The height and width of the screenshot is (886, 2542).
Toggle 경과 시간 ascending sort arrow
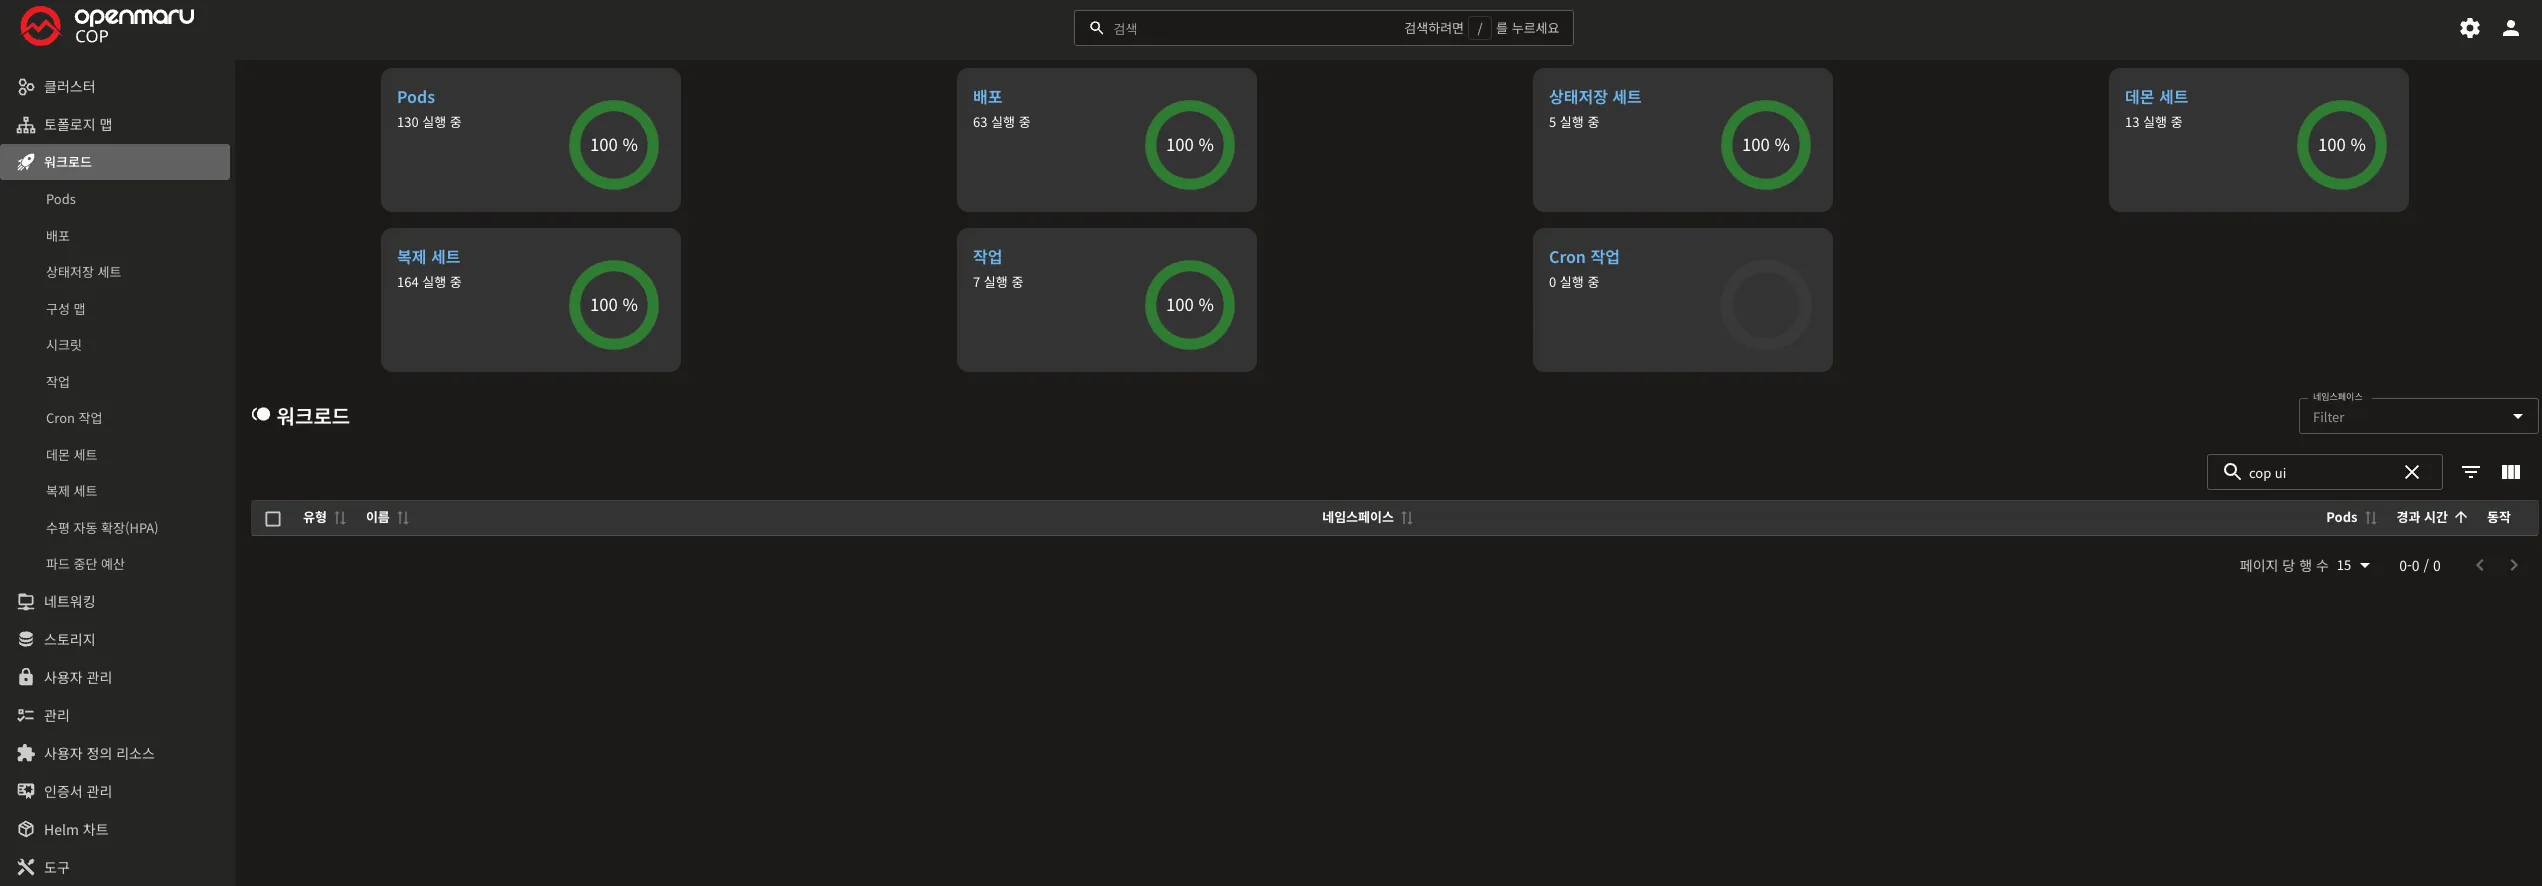[x=2460, y=517]
